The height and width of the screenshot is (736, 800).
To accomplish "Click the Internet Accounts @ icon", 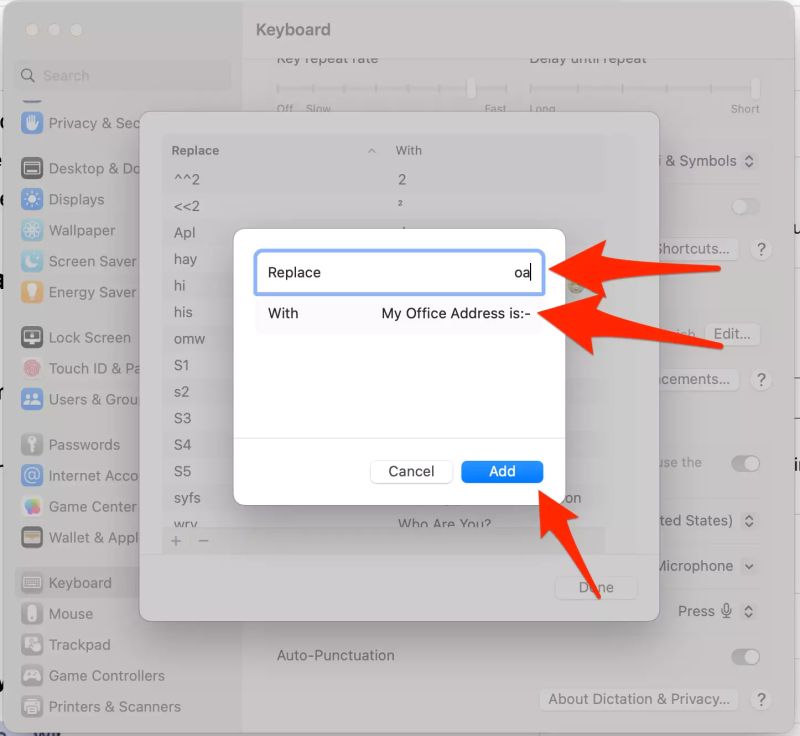I will 32,475.
